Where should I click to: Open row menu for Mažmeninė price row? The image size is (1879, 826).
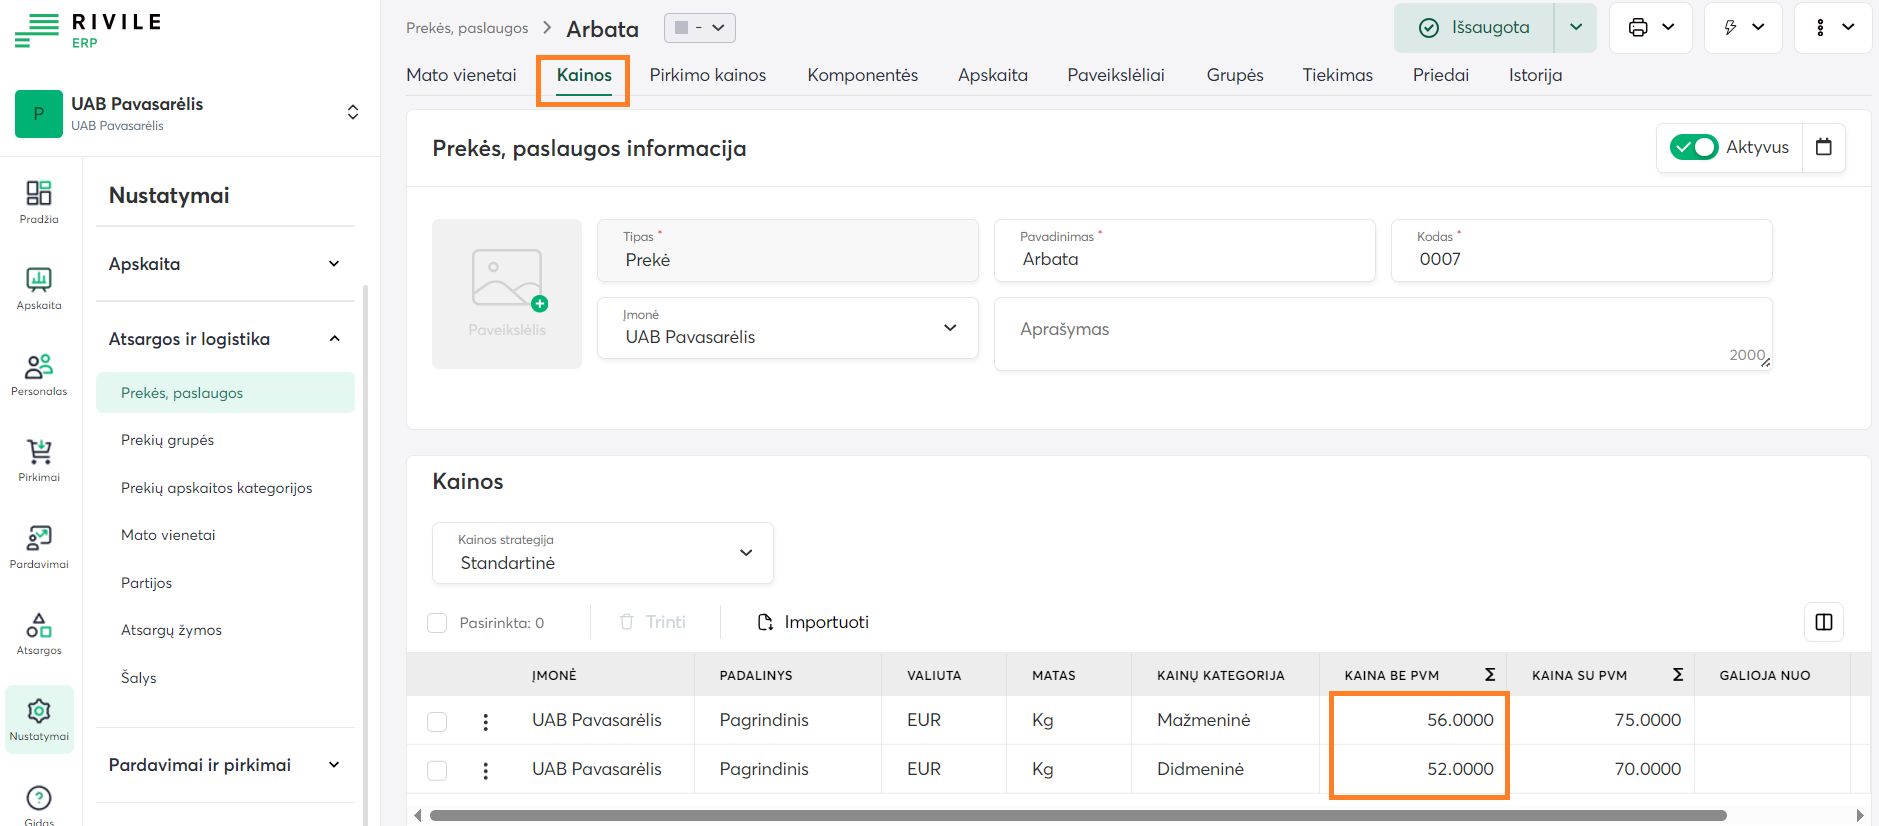pyautogui.click(x=486, y=721)
